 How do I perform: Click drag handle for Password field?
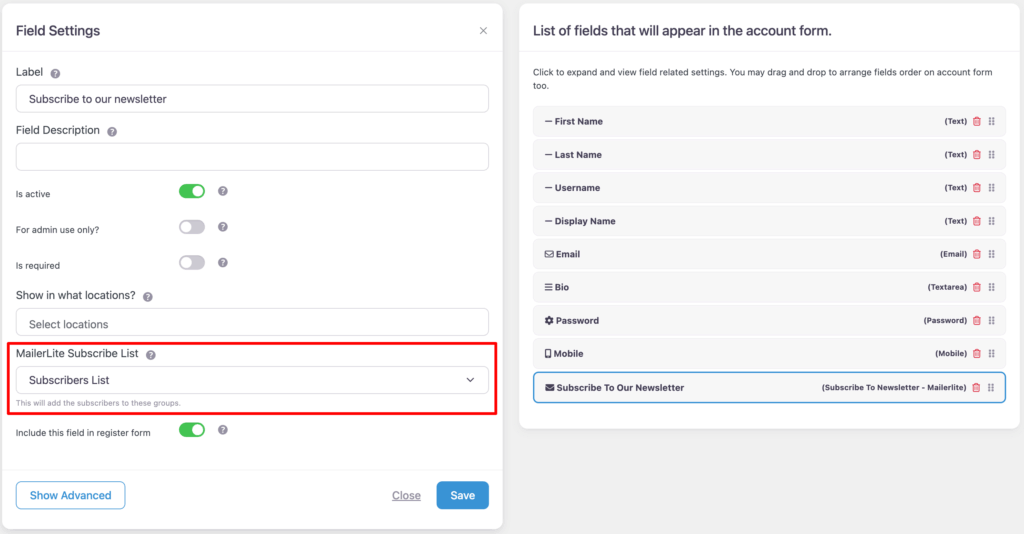point(991,321)
